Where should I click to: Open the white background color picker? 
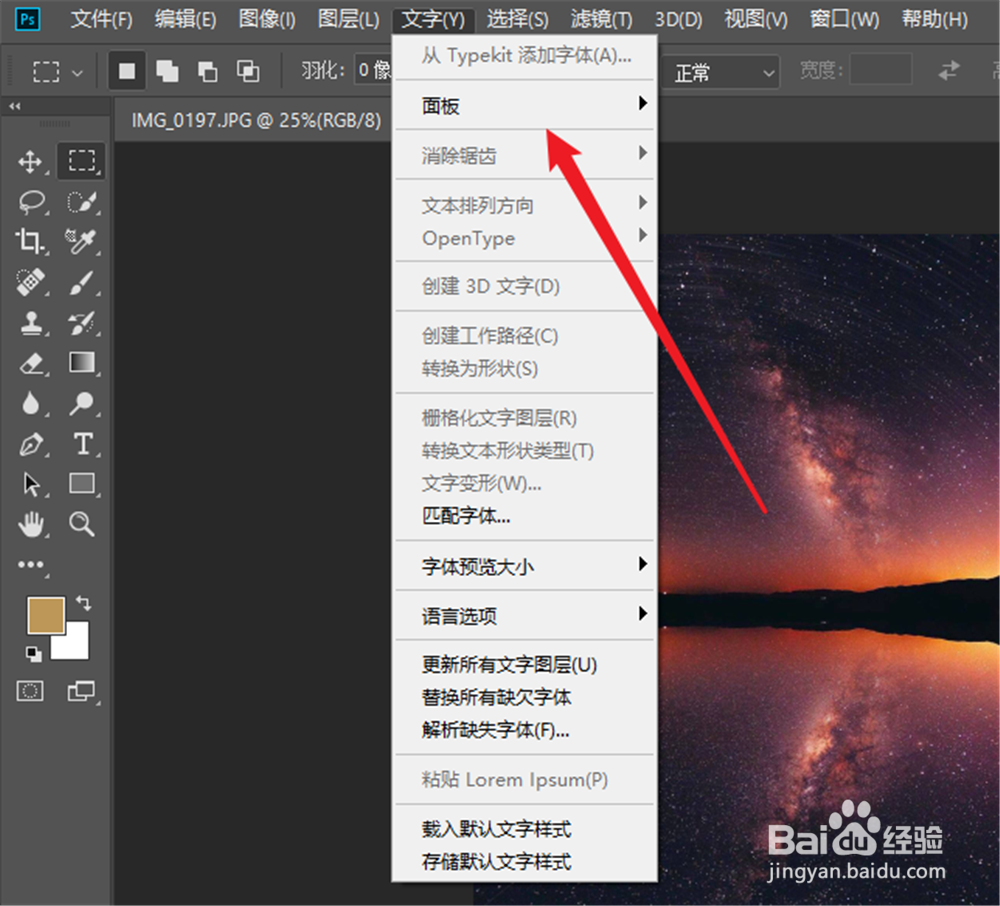pyautogui.click(x=75, y=647)
